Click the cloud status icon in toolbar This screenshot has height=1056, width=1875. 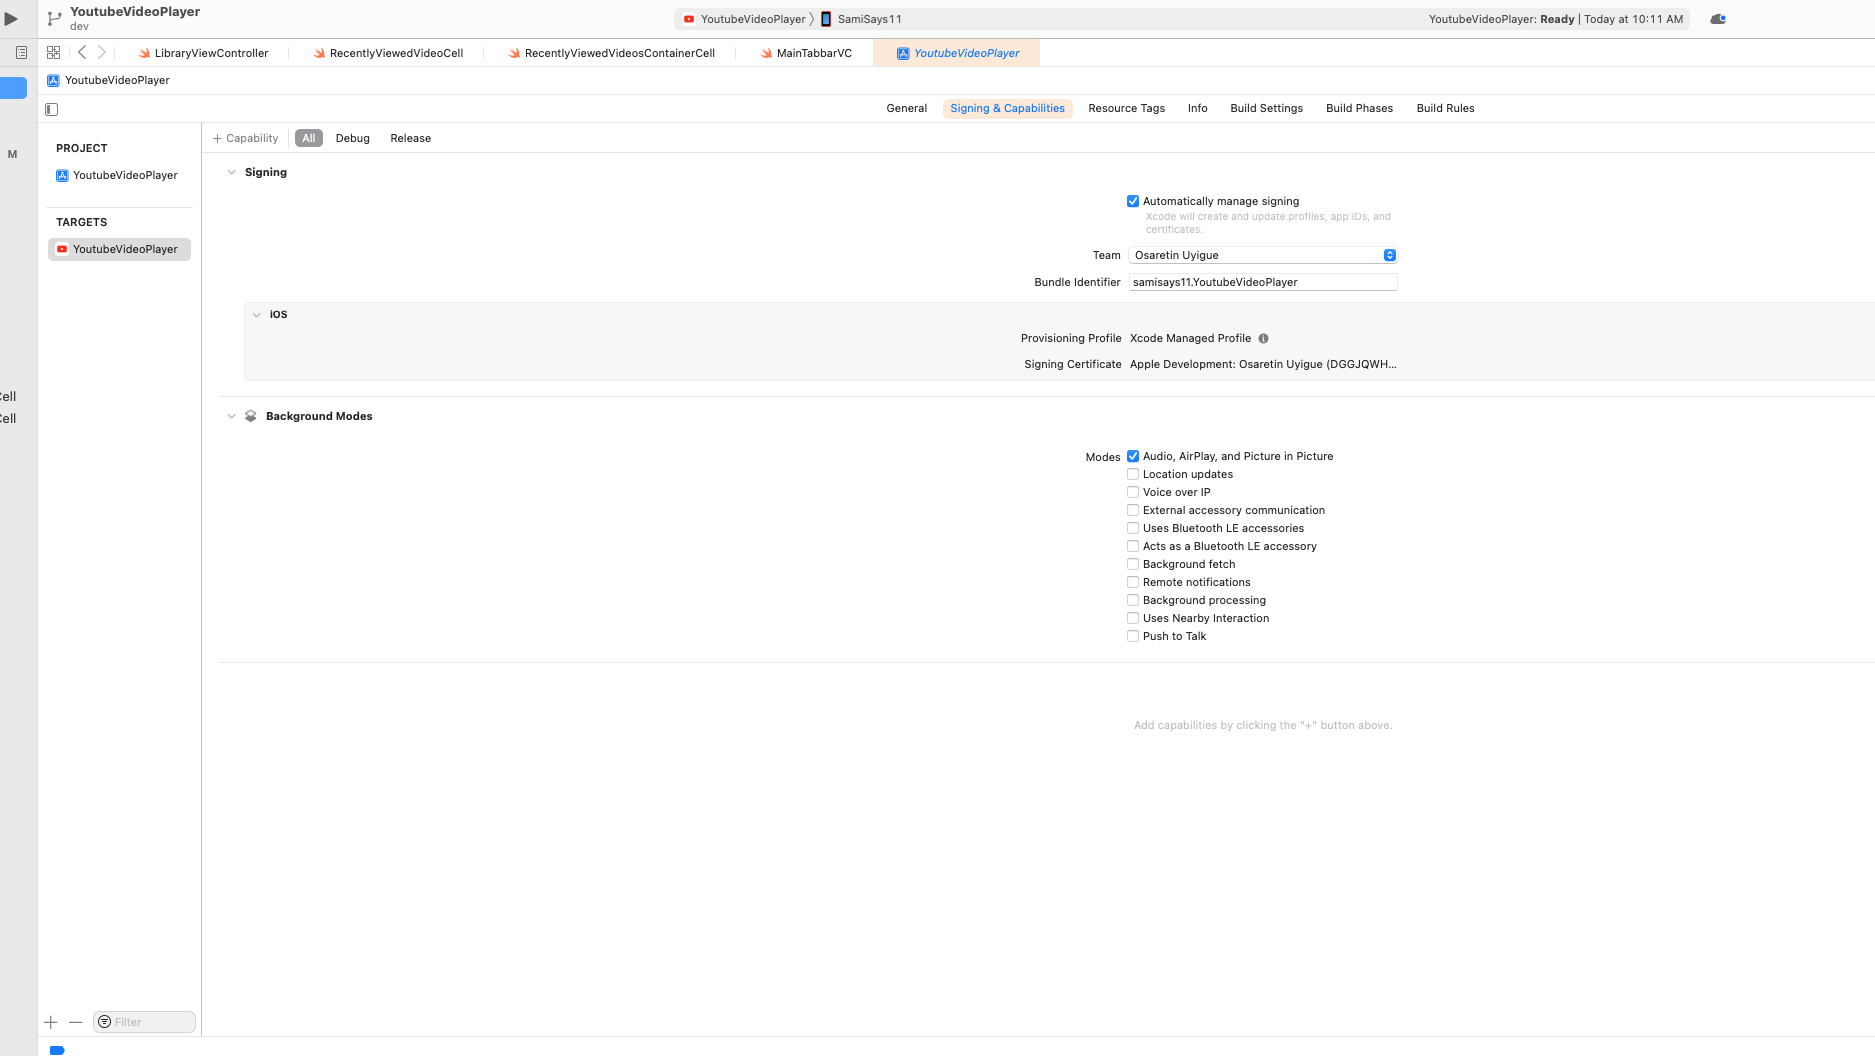tap(1717, 18)
